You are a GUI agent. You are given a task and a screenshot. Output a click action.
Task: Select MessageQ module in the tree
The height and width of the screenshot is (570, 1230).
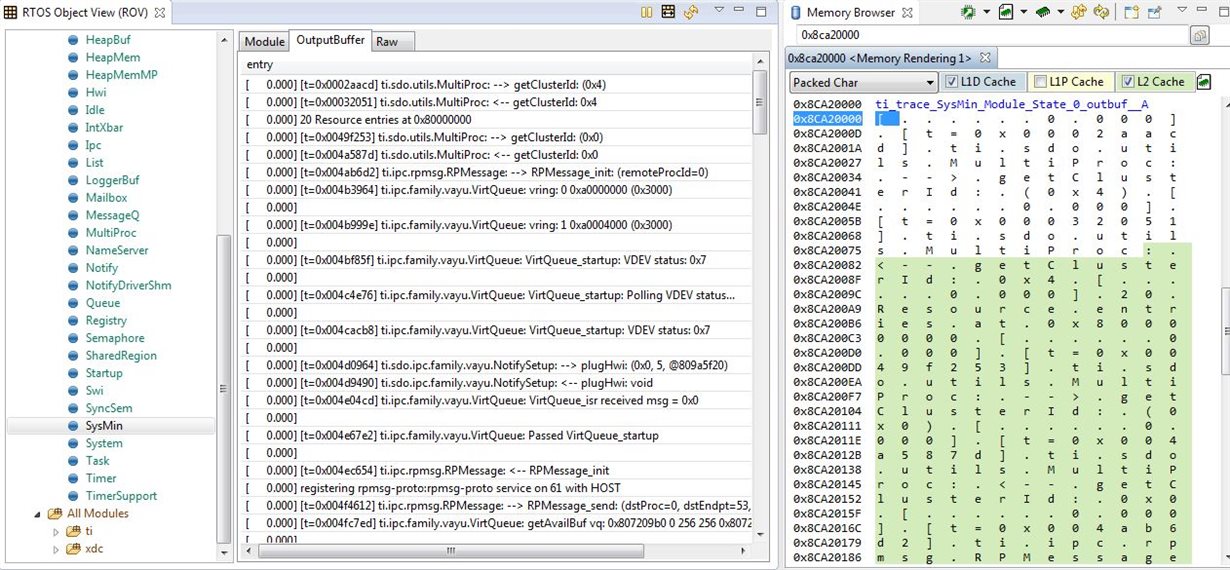point(112,215)
